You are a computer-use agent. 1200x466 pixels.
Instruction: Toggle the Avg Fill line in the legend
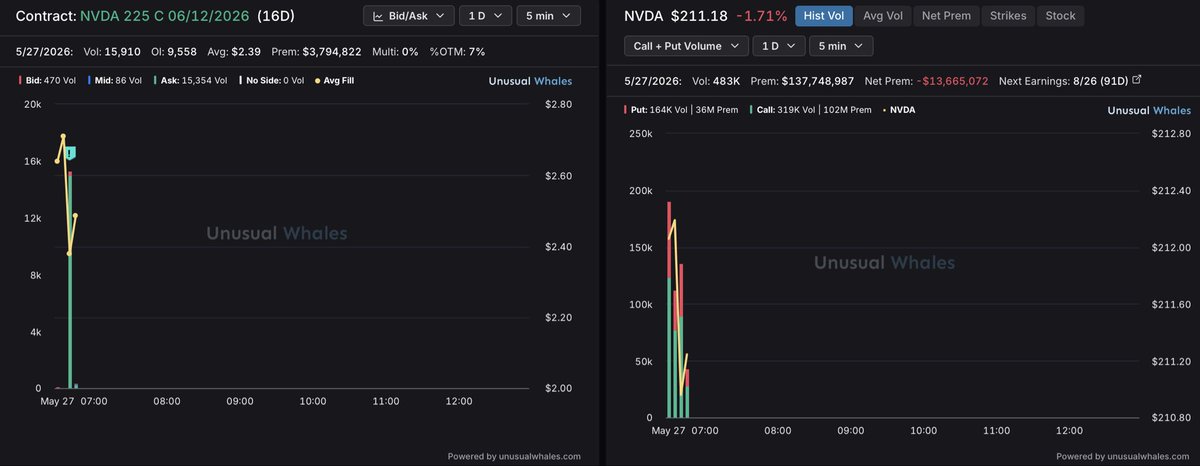coord(334,81)
